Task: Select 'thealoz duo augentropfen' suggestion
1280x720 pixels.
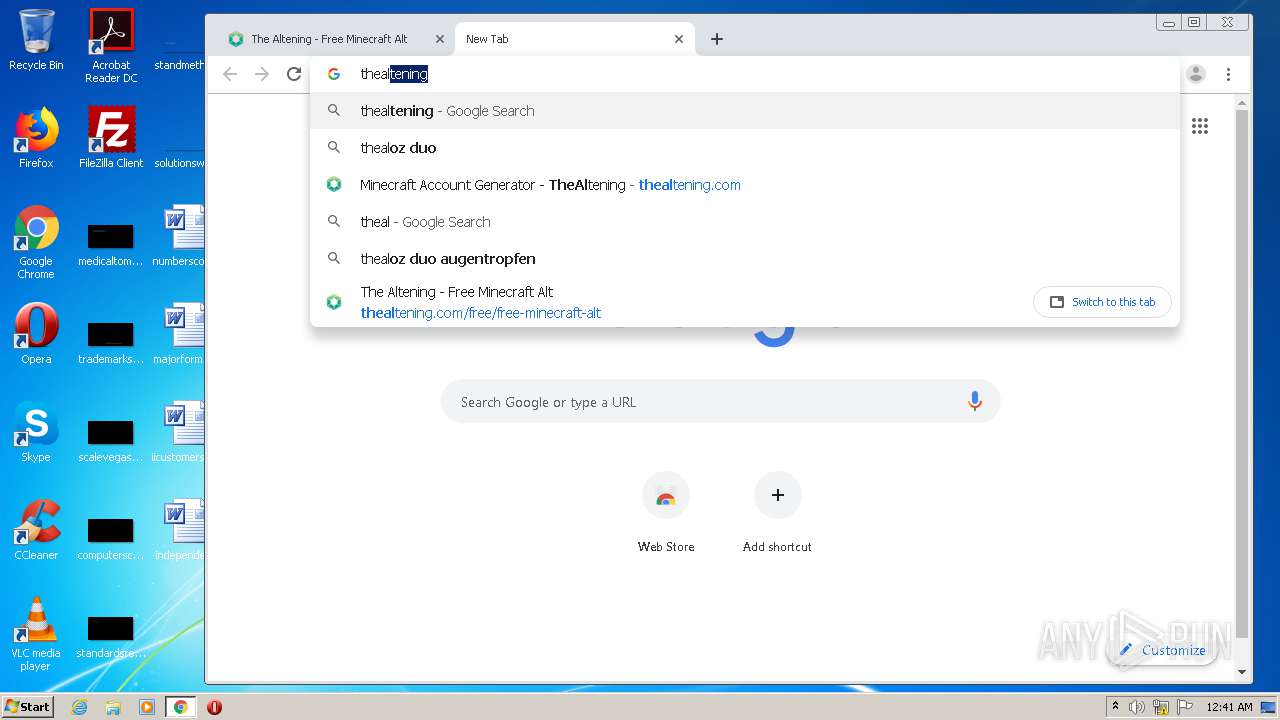Action: coord(745,259)
